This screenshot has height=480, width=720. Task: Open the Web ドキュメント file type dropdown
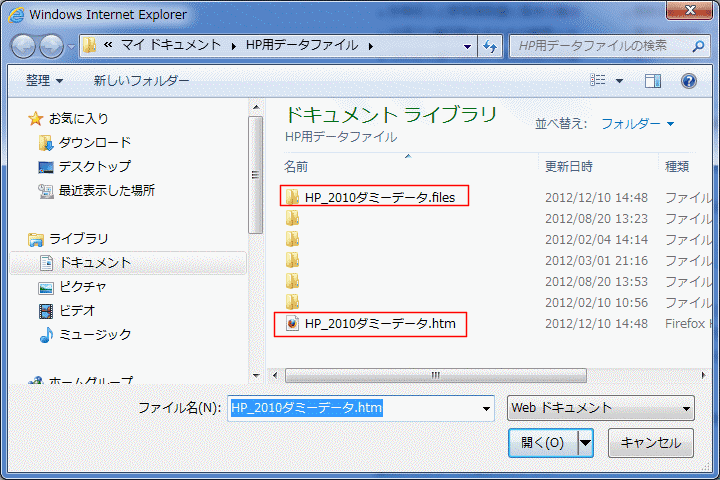tap(601, 408)
